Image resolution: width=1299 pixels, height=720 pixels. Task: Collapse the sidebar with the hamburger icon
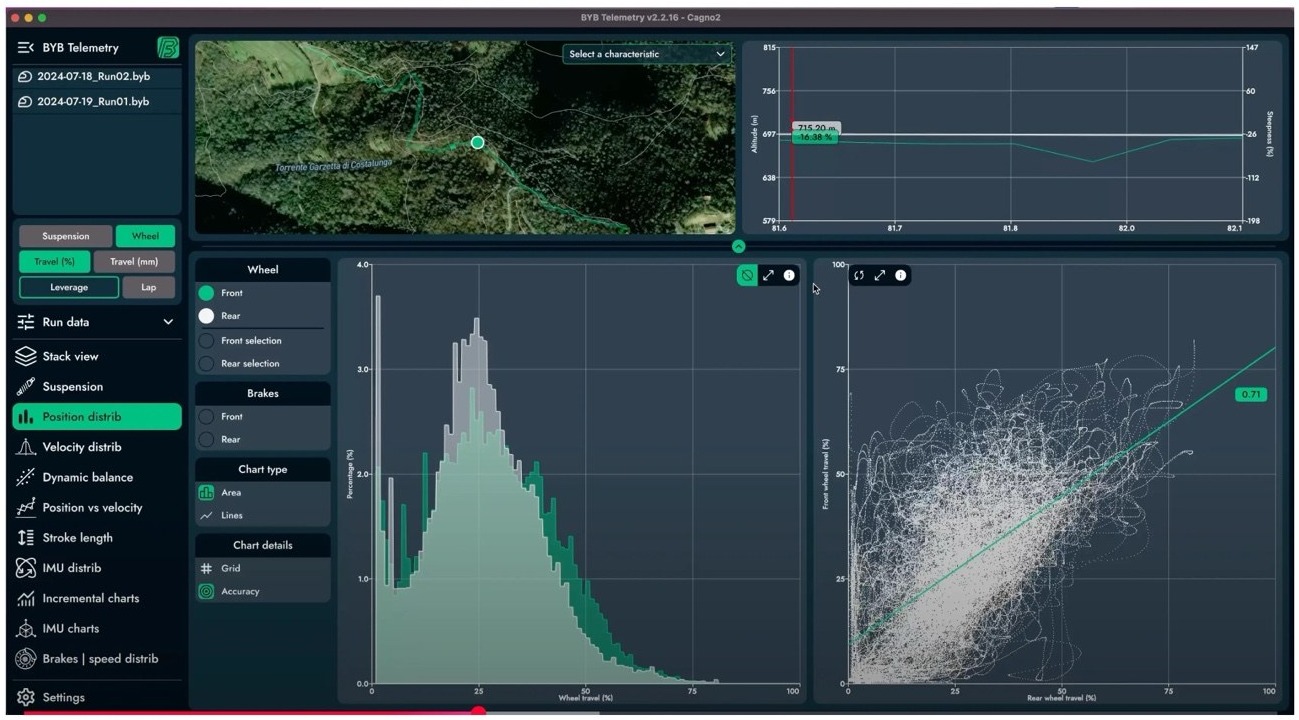pos(26,47)
